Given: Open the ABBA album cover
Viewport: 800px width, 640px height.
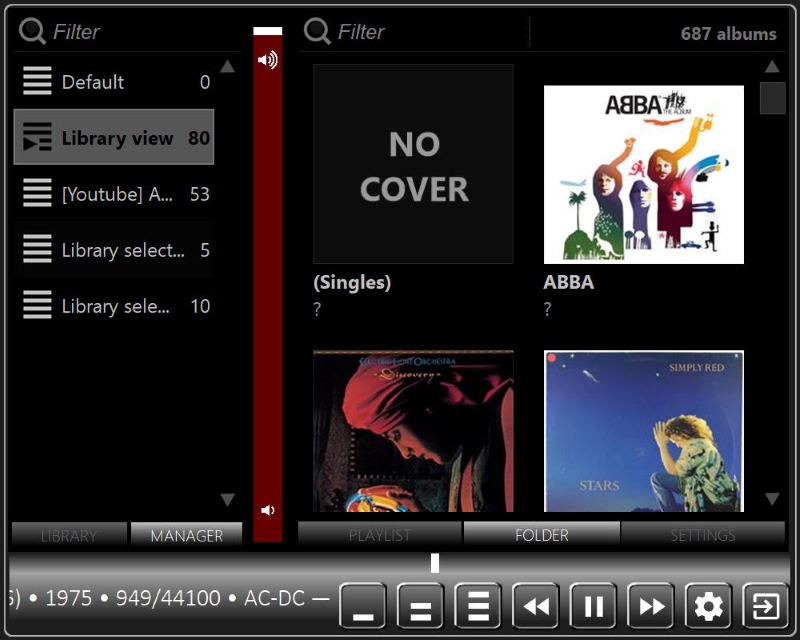Looking at the screenshot, I should point(643,174).
